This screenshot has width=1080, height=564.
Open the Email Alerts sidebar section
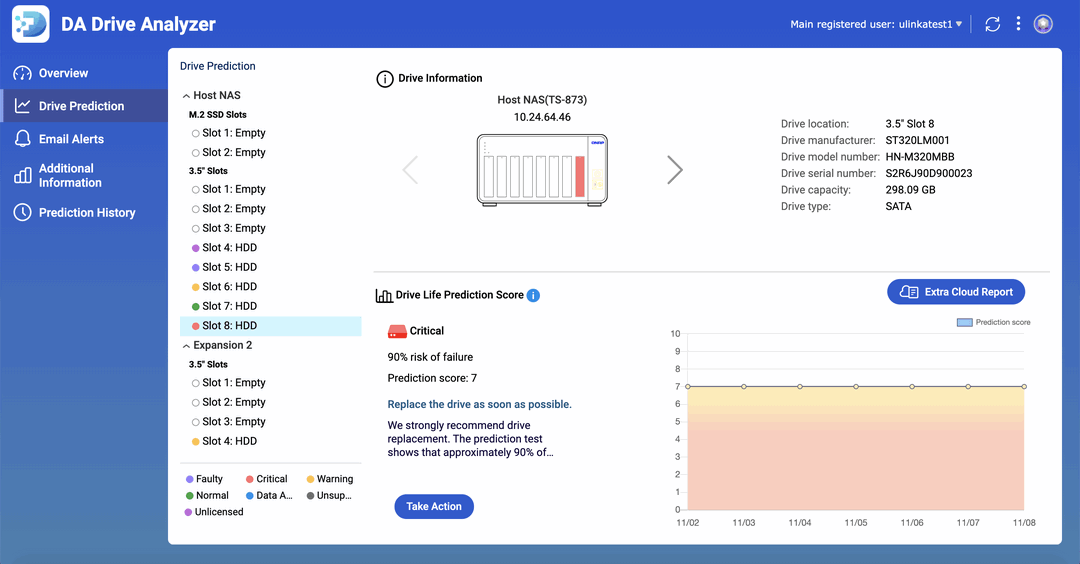pyautogui.click(x=71, y=139)
